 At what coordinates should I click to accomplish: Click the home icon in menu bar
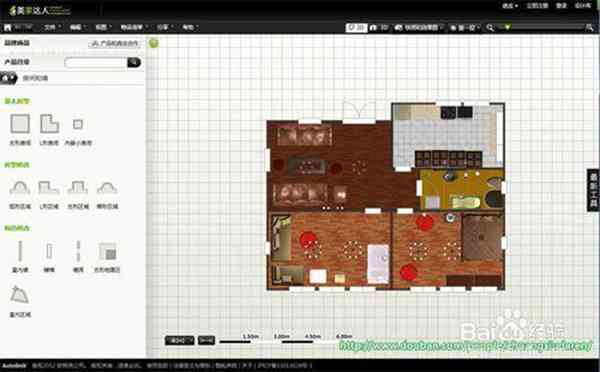click(7, 28)
